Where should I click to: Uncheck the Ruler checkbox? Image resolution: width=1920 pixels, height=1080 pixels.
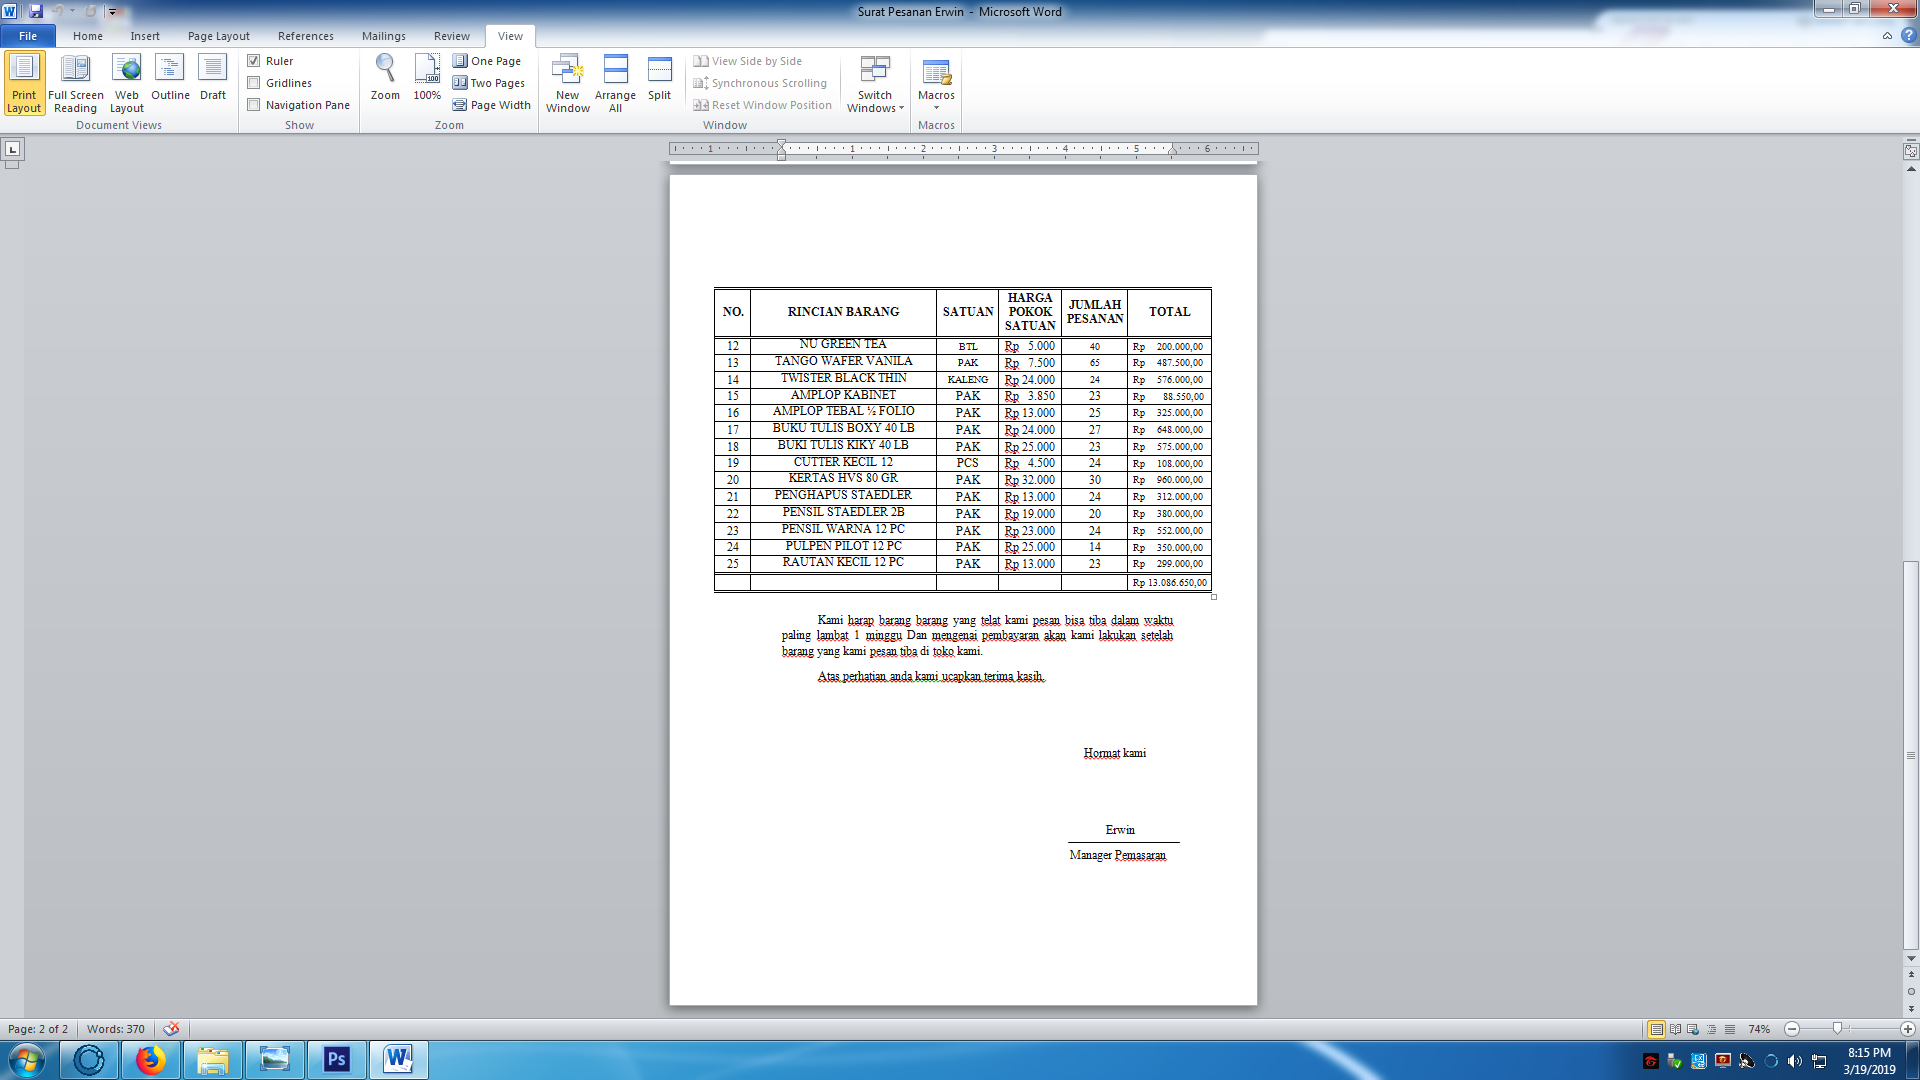[x=254, y=61]
